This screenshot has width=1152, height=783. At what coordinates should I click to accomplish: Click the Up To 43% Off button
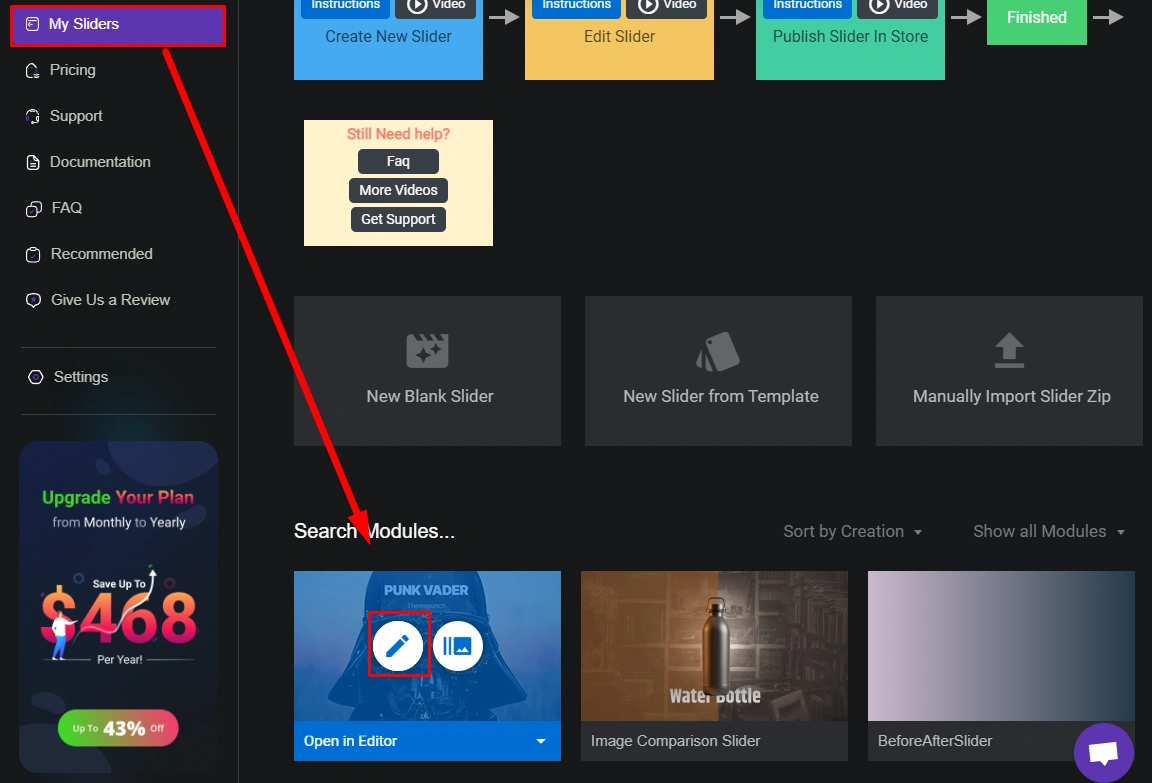click(x=118, y=728)
